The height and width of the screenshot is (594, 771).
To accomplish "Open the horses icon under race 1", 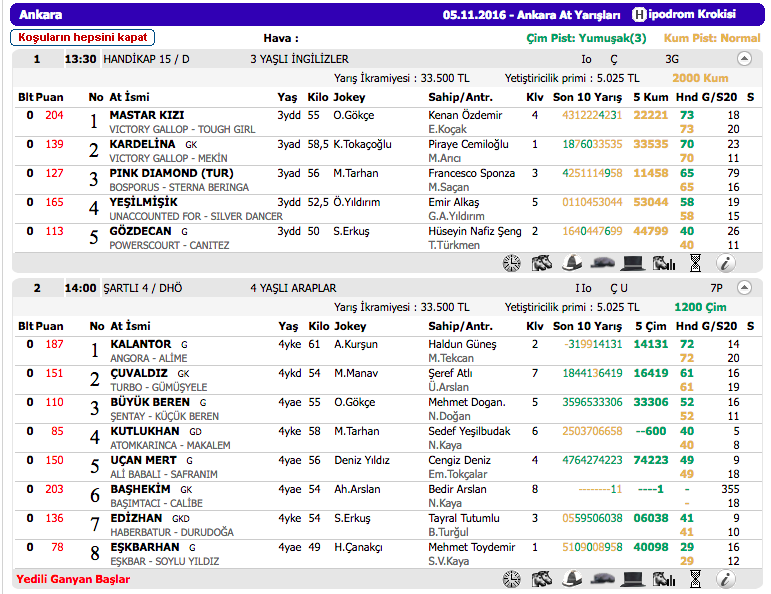I will pyautogui.click(x=542, y=263).
